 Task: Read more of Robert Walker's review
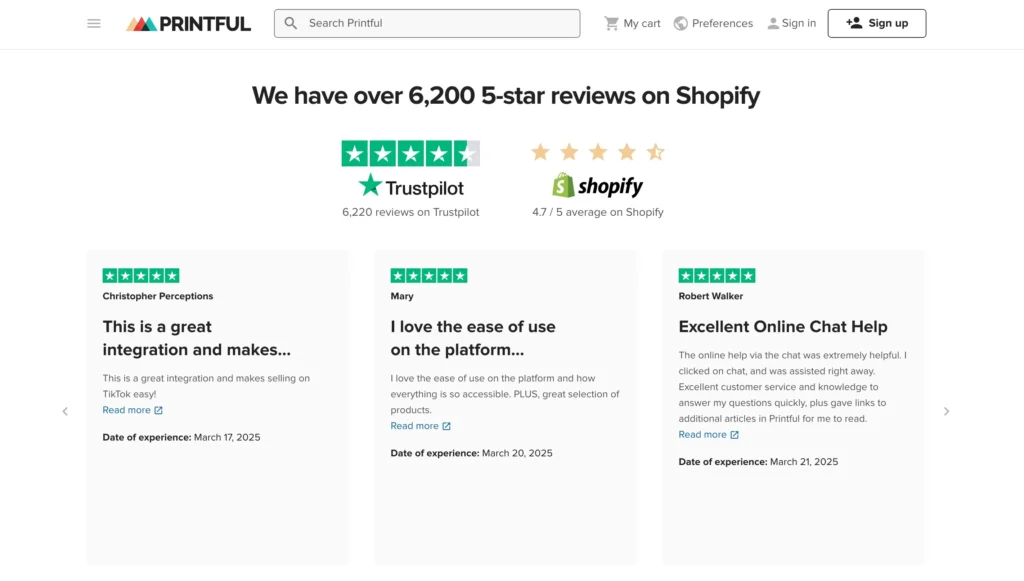[703, 435]
